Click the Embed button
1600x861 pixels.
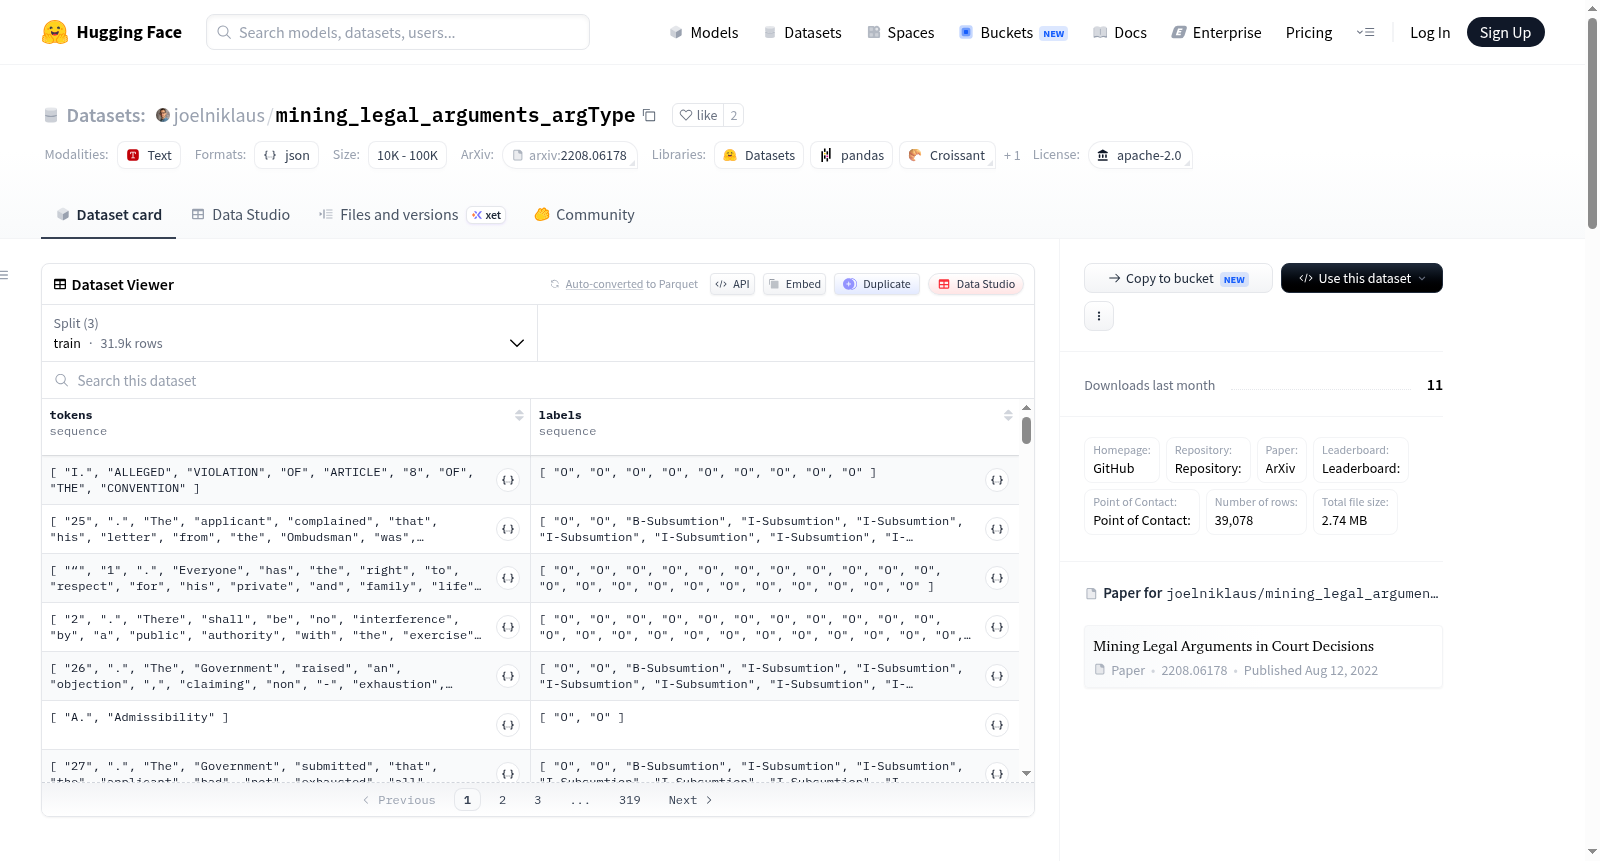coord(793,284)
